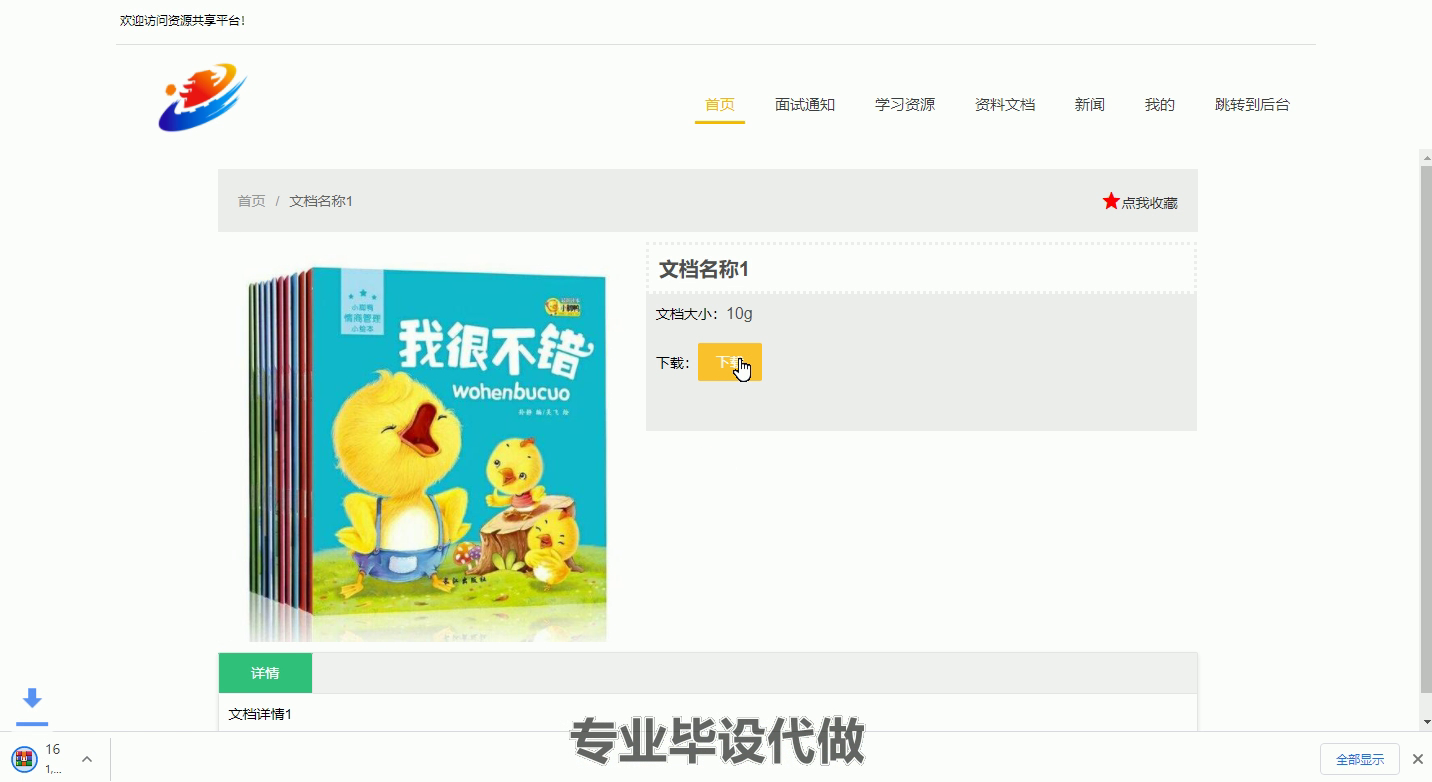Image resolution: width=1432 pixels, height=782 pixels.
Task: Open 新闻 navigation item
Action: click(1090, 104)
